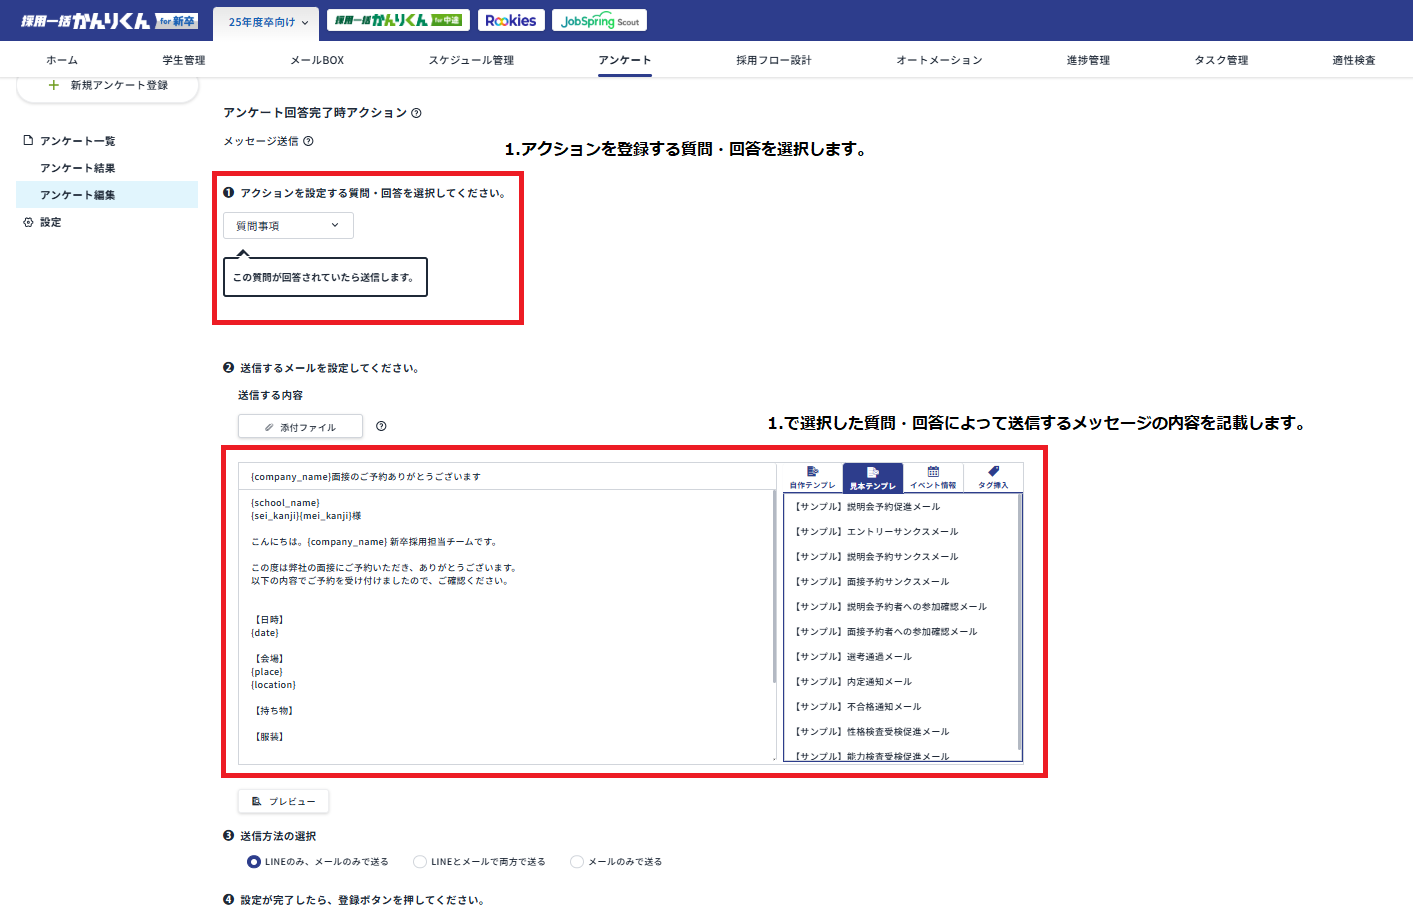Click the タグ挿入 tag icon
This screenshot has width=1413, height=909.
click(993, 472)
